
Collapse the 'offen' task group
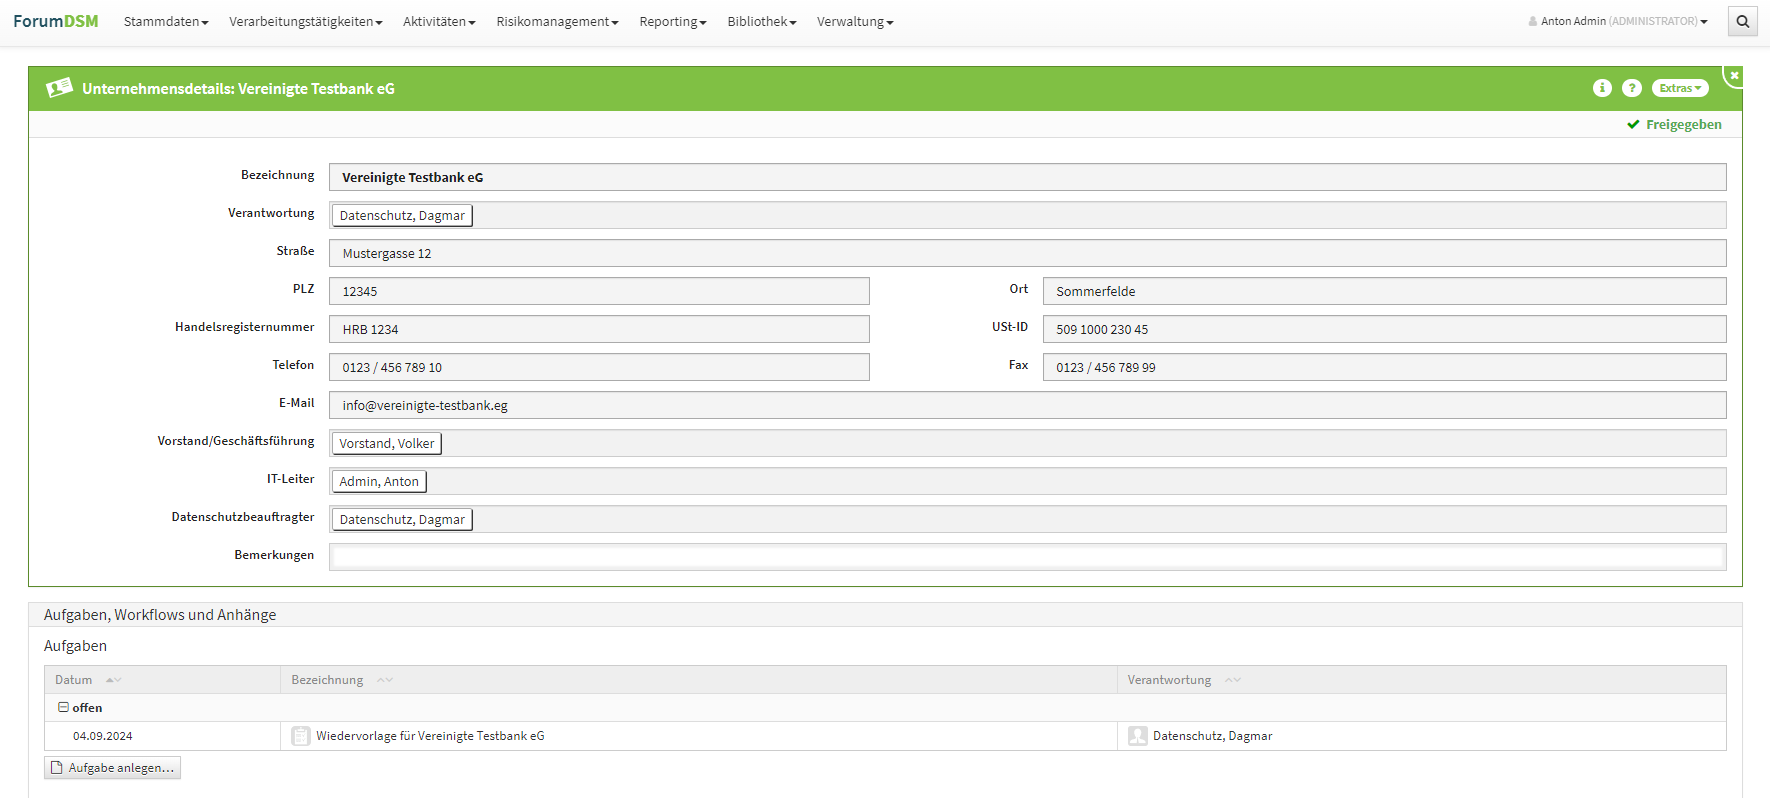coord(63,707)
